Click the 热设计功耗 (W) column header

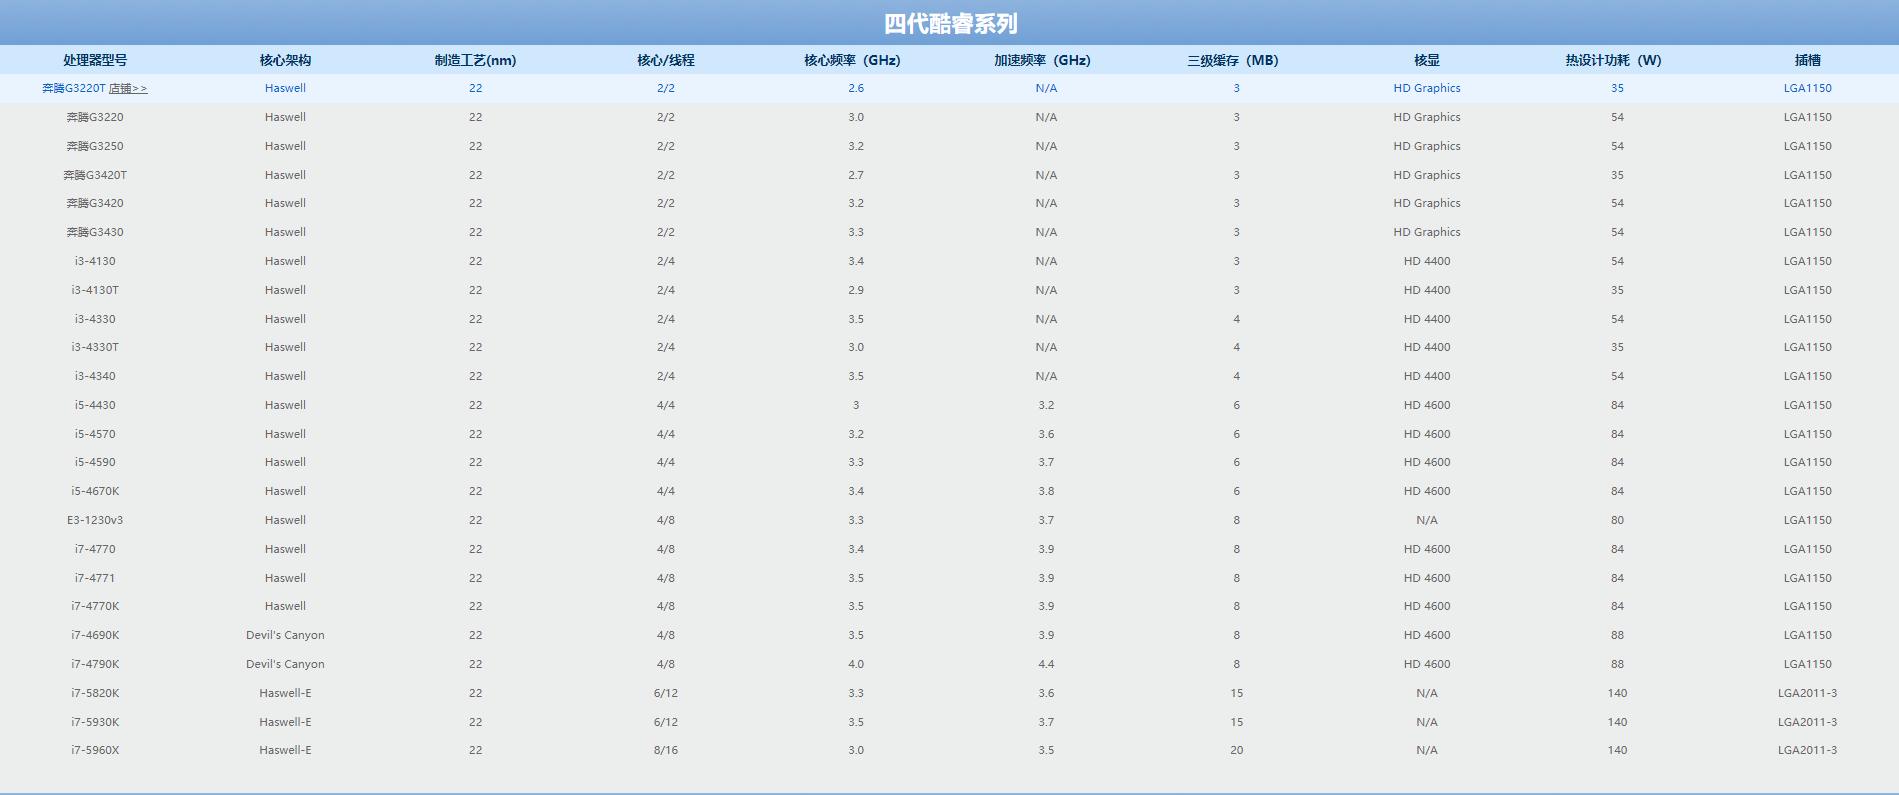point(1613,60)
